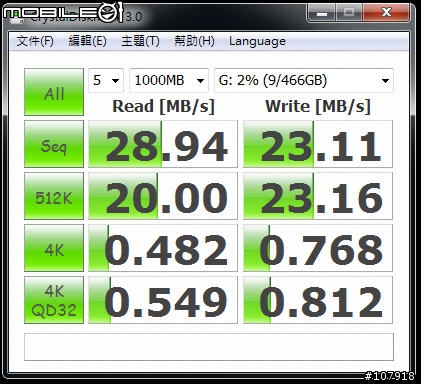This screenshot has width=421, height=384.
Task: Run the Seq benchmark test
Action: 54,144
